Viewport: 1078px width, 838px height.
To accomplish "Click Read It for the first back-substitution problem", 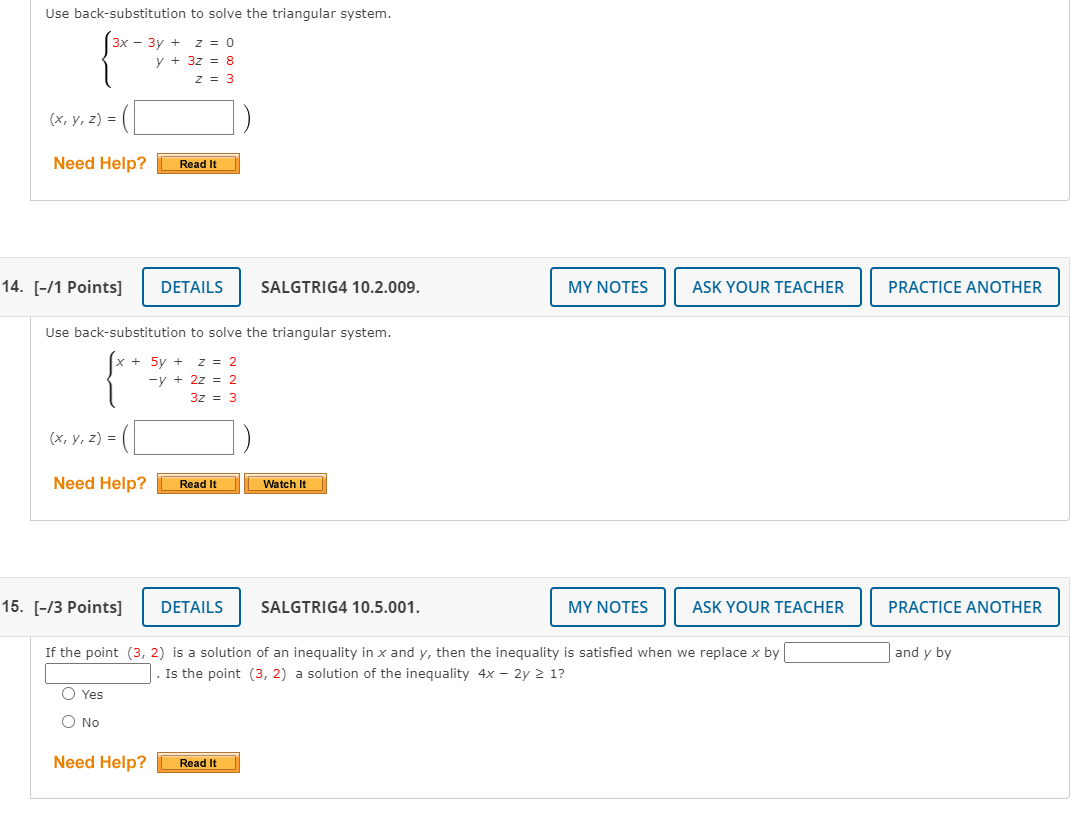I will pyautogui.click(x=198, y=163).
